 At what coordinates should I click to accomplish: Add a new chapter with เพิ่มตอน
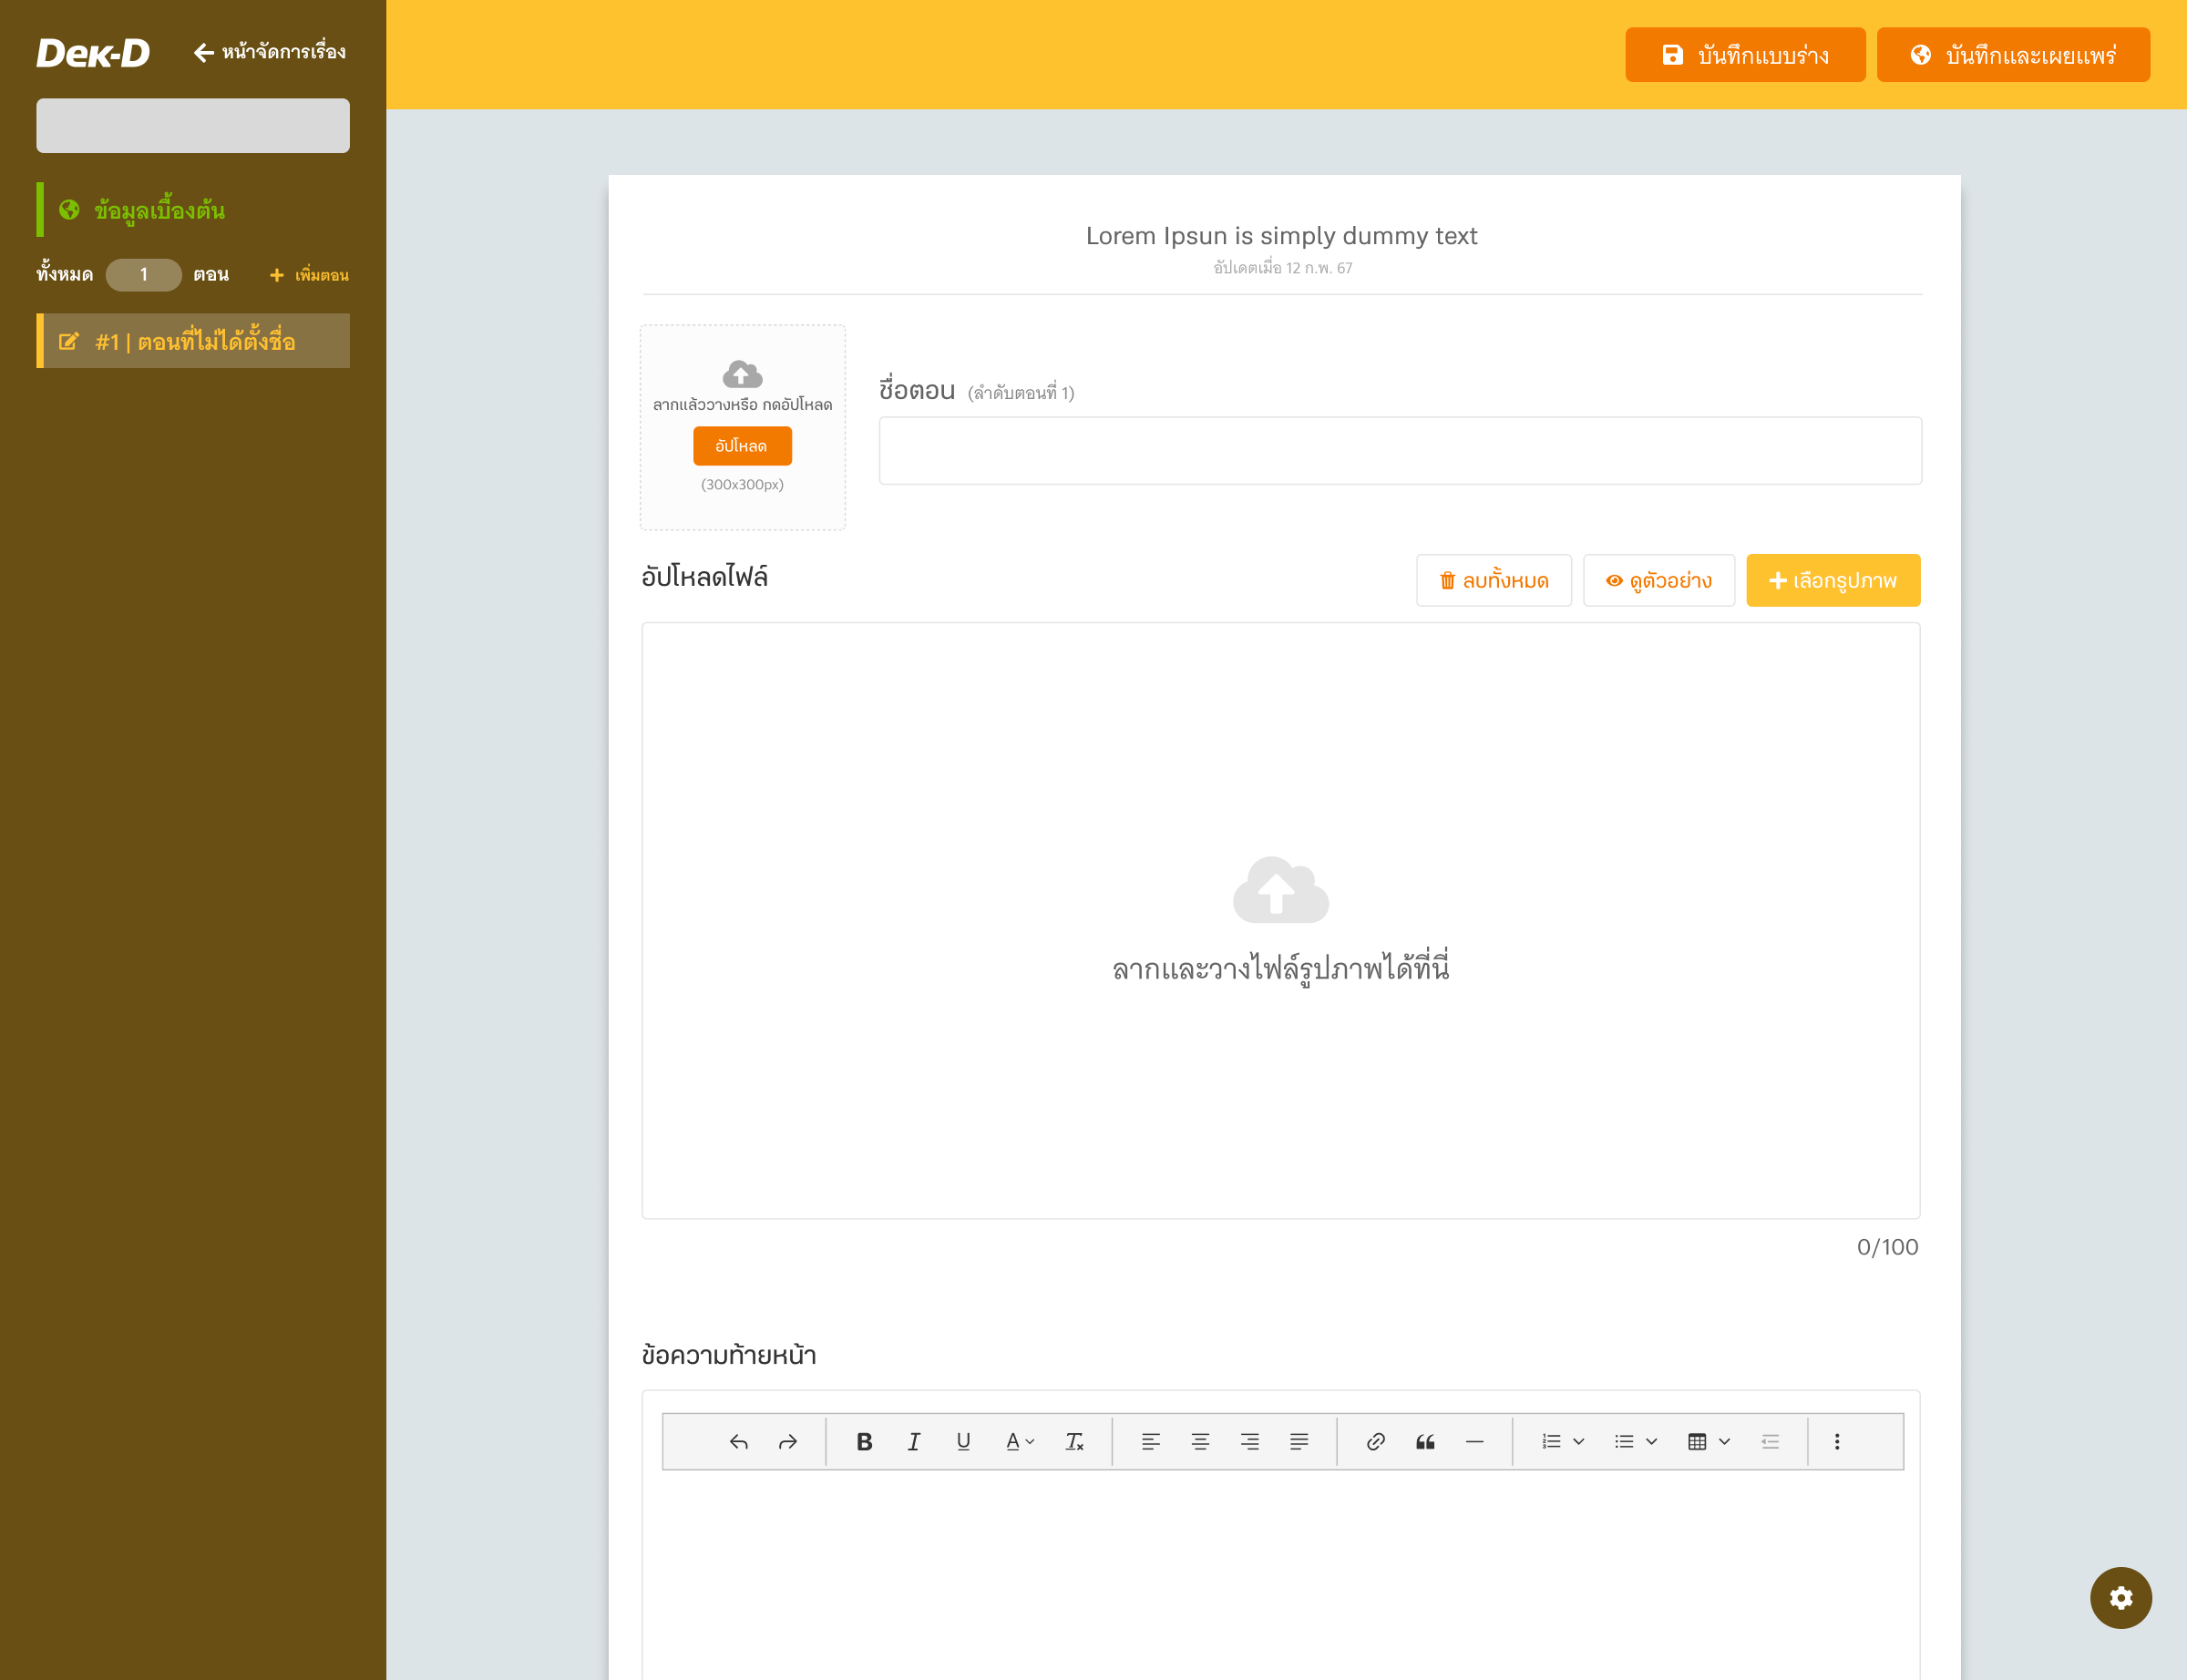[x=309, y=275]
